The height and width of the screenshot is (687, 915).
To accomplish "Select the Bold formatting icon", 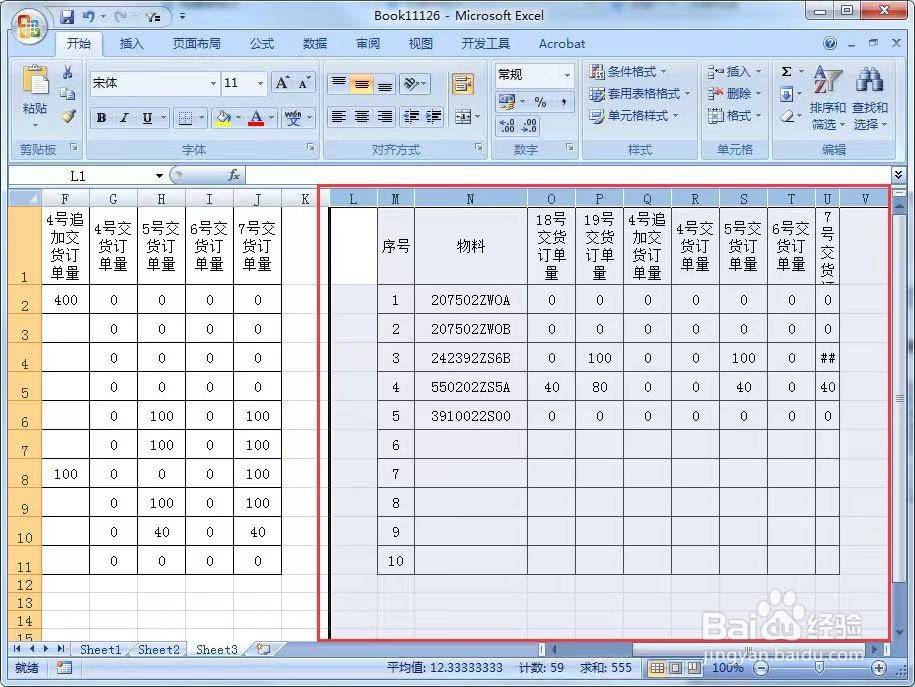I will click(x=101, y=117).
